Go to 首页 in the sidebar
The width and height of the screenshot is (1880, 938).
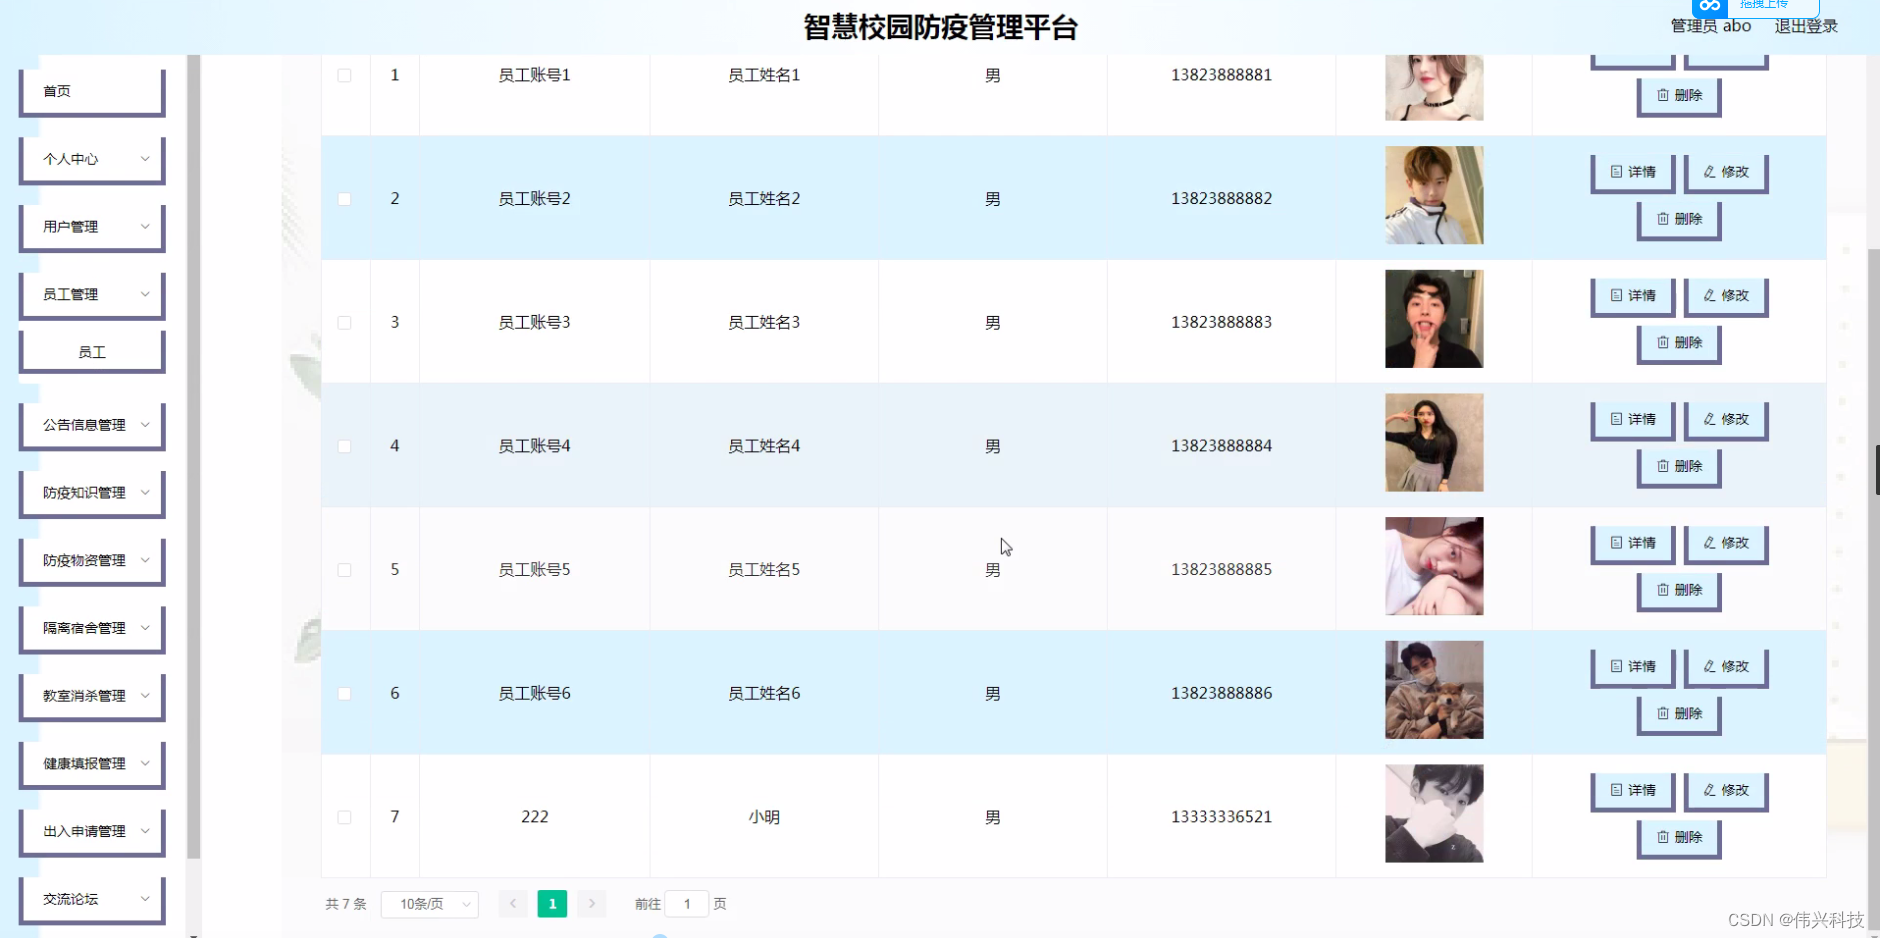[92, 91]
